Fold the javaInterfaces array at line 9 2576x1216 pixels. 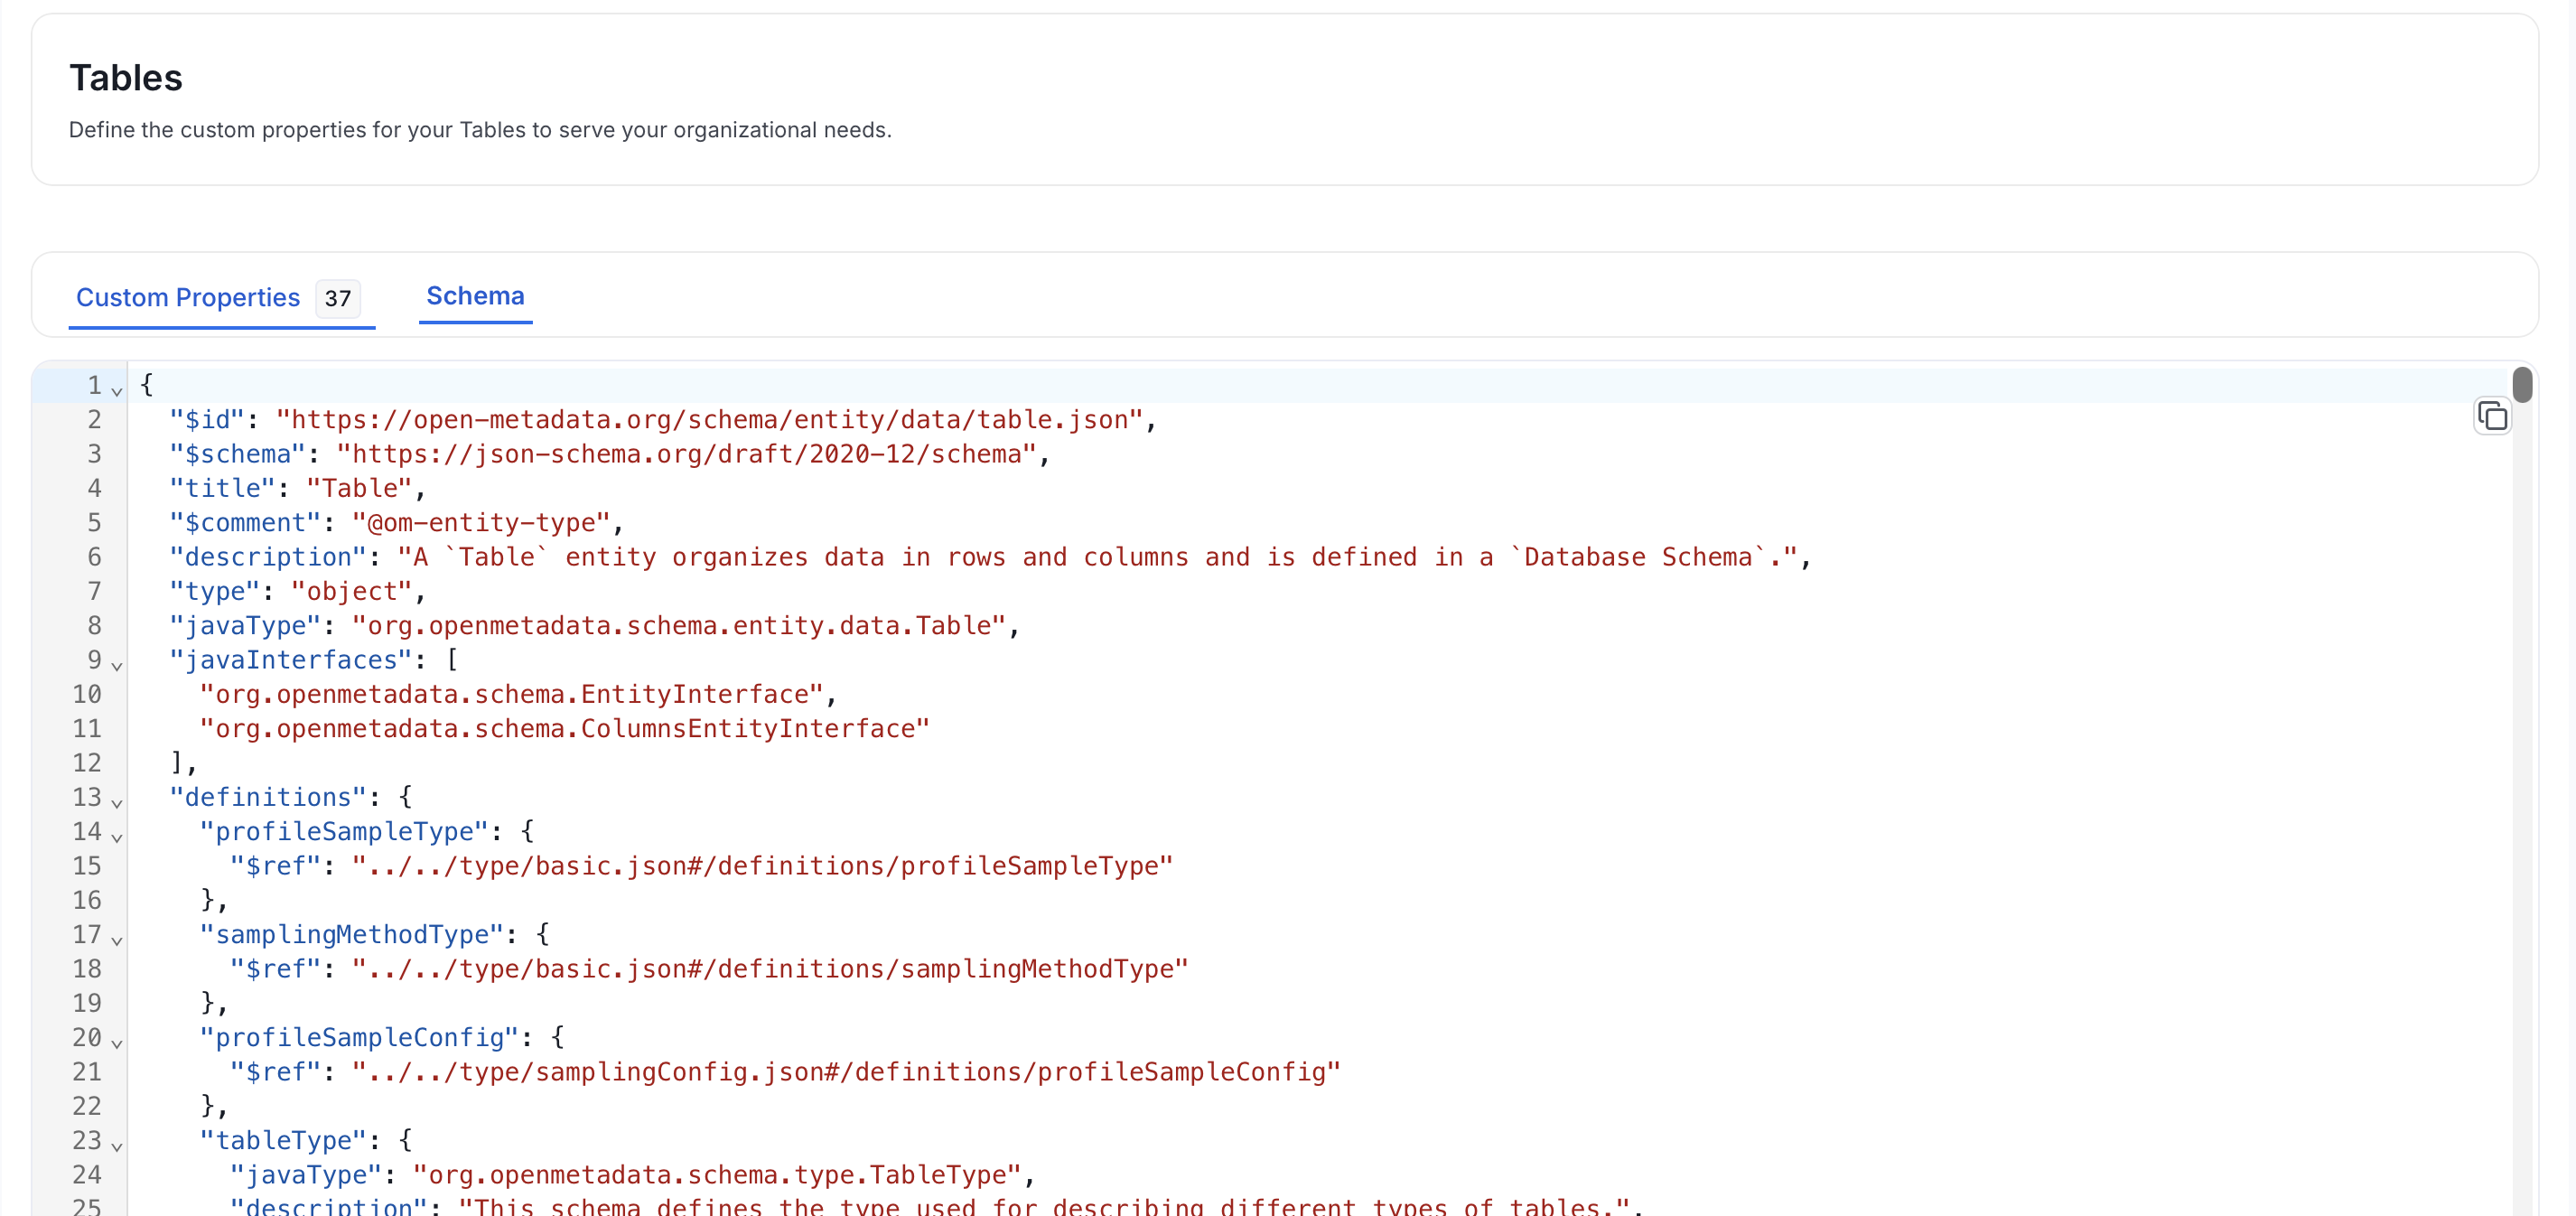point(117,665)
